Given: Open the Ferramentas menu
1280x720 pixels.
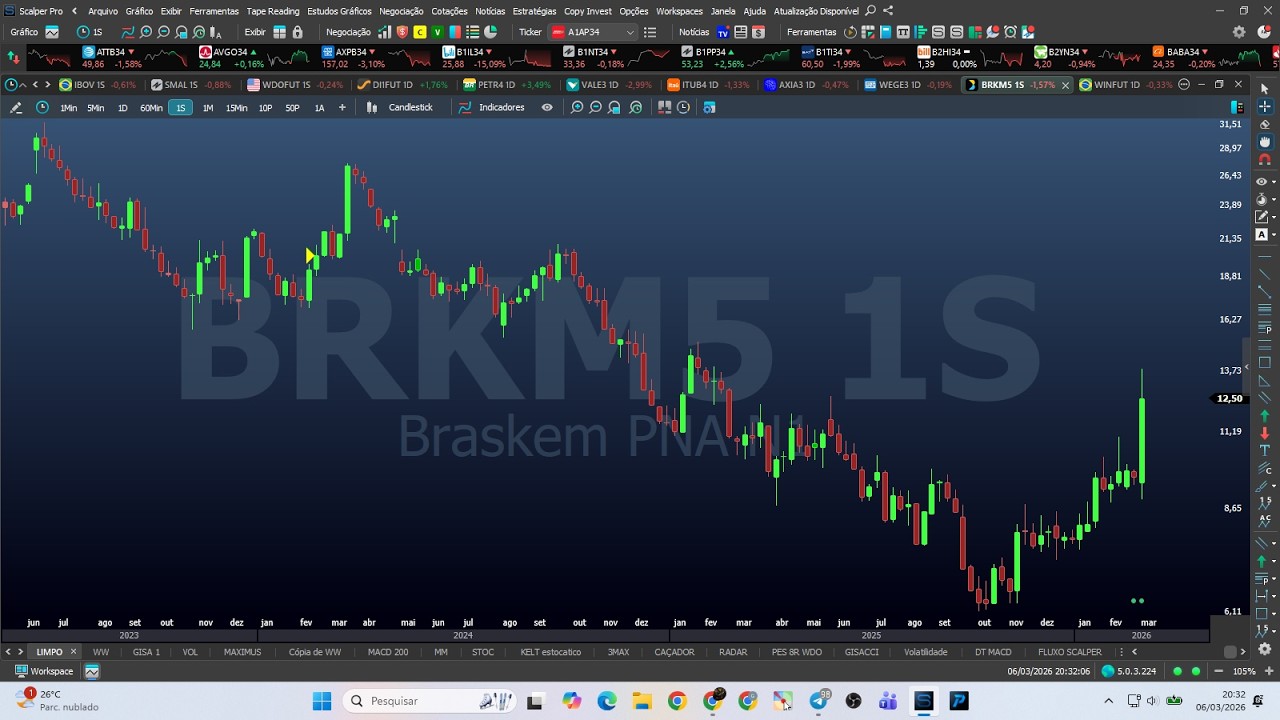Looking at the screenshot, I should click(x=214, y=11).
